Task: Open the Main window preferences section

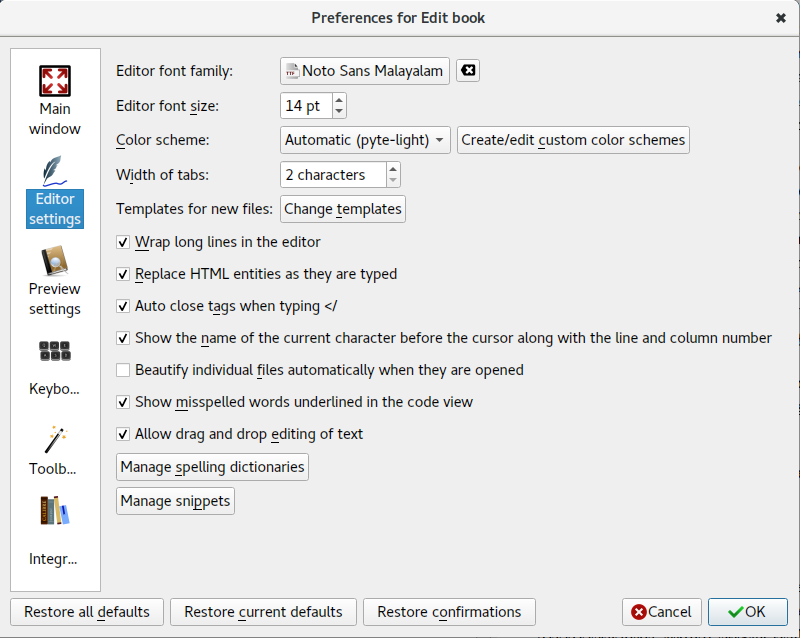Action: (x=55, y=101)
